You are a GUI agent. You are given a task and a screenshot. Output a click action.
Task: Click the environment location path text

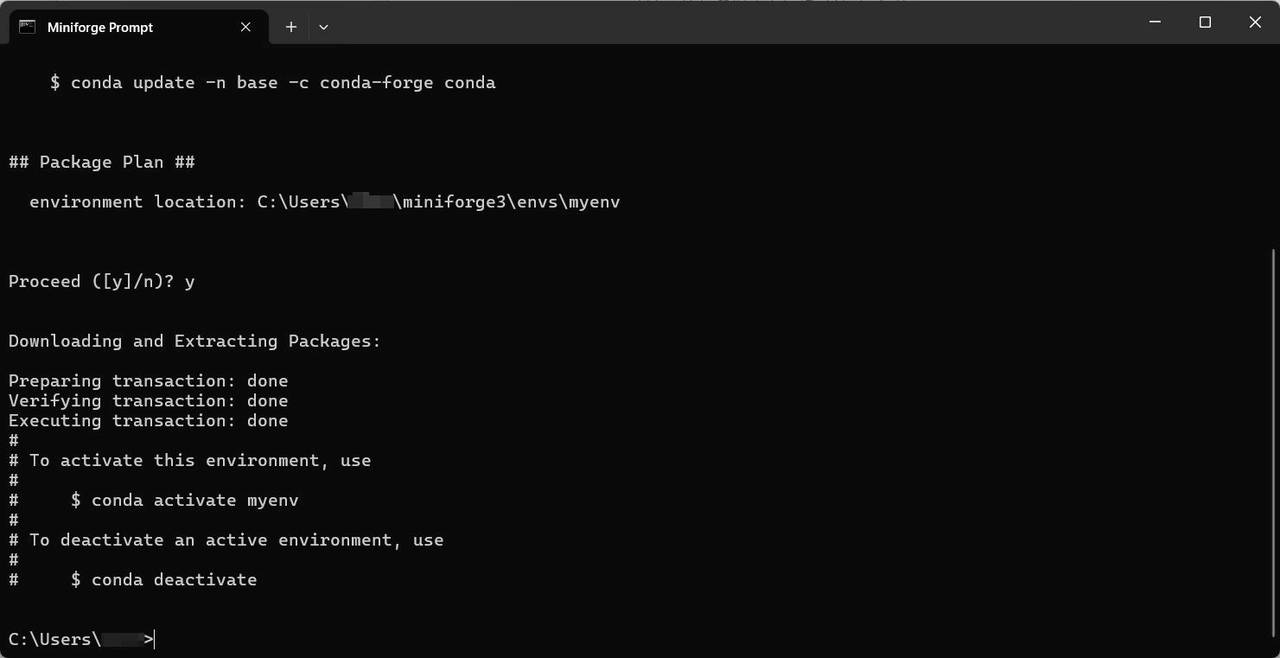[439, 202]
